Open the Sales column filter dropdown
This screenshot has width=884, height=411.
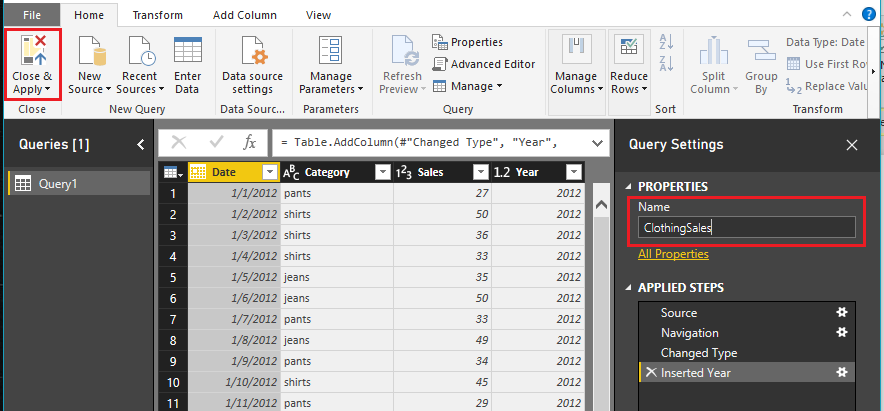click(481, 173)
